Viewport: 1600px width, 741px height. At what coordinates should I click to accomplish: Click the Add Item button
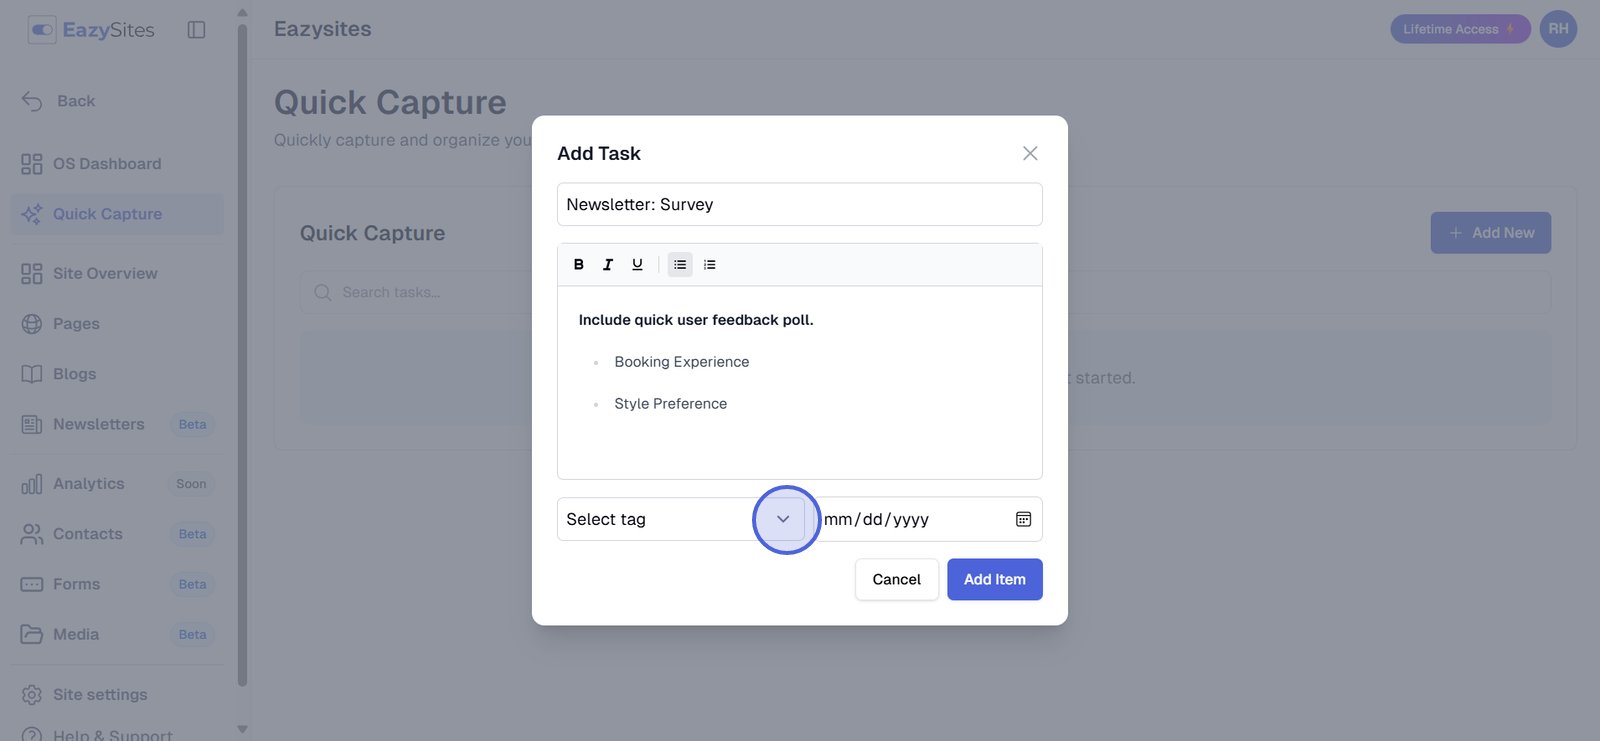(994, 579)
